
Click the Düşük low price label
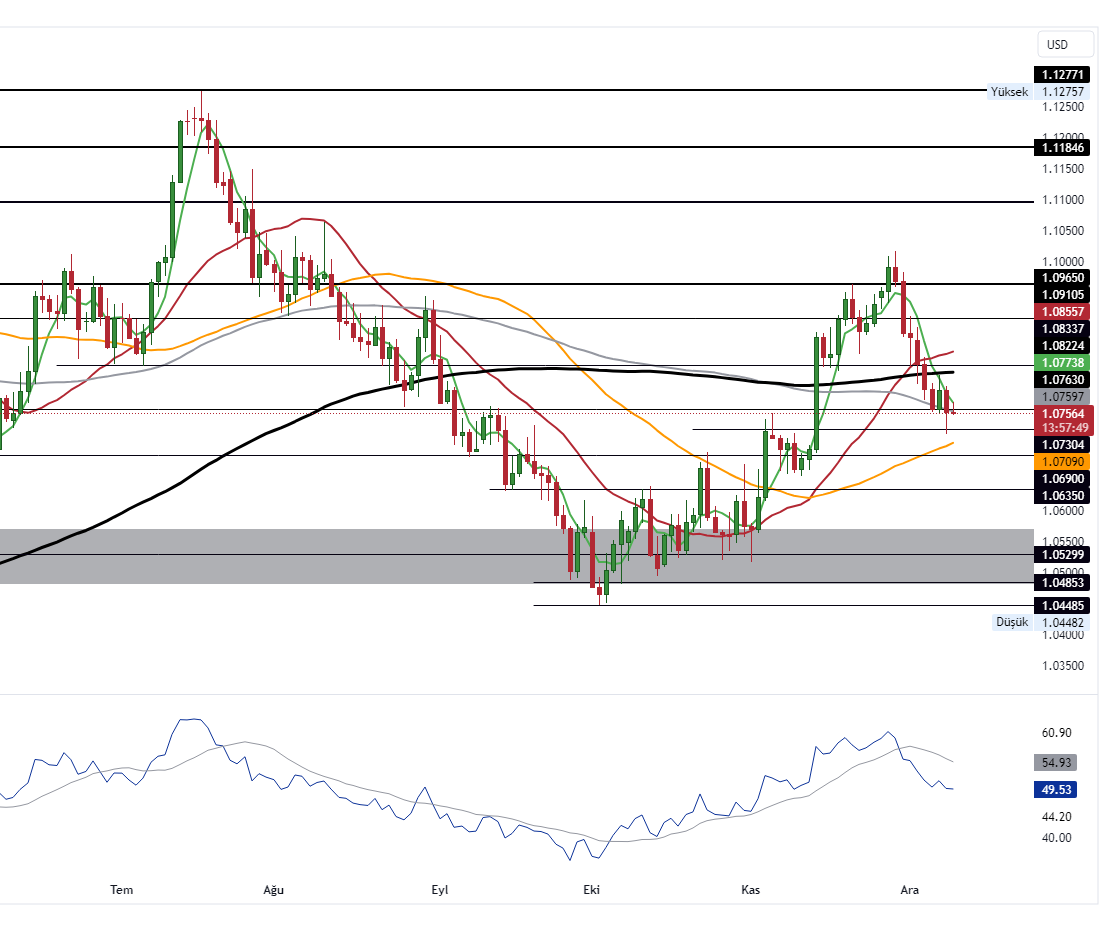click(1011, 622)
